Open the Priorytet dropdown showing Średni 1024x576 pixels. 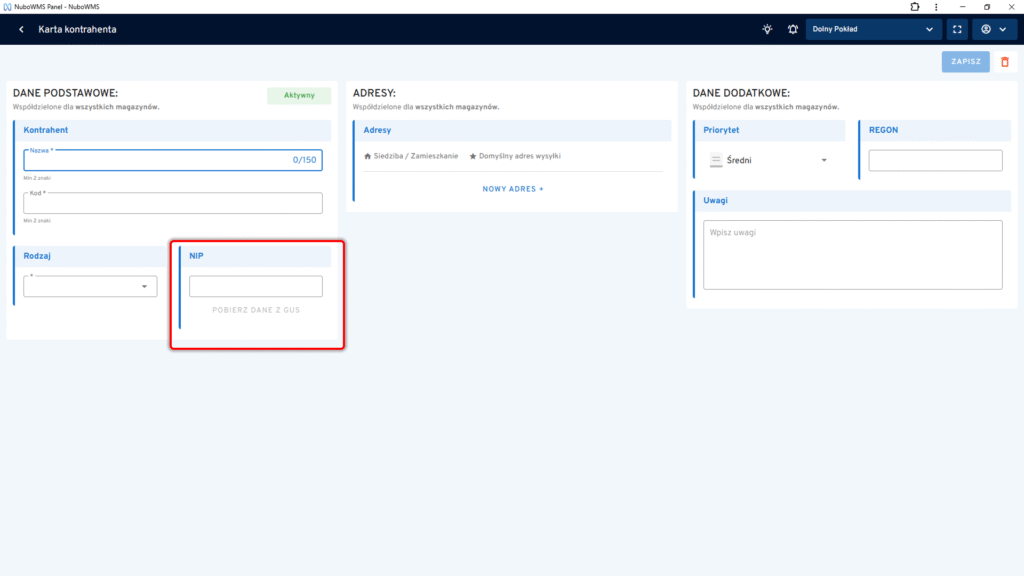tap(769, 160)
